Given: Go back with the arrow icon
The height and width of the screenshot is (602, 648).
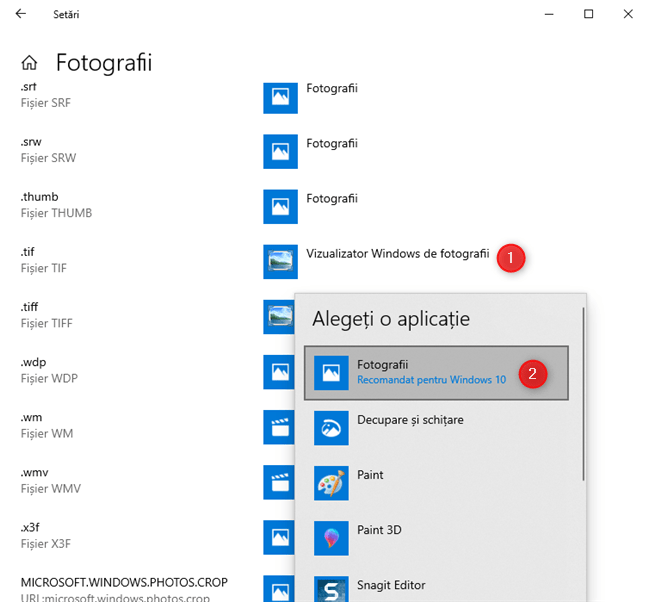Looking at the screenshot, I should [20, 14].
